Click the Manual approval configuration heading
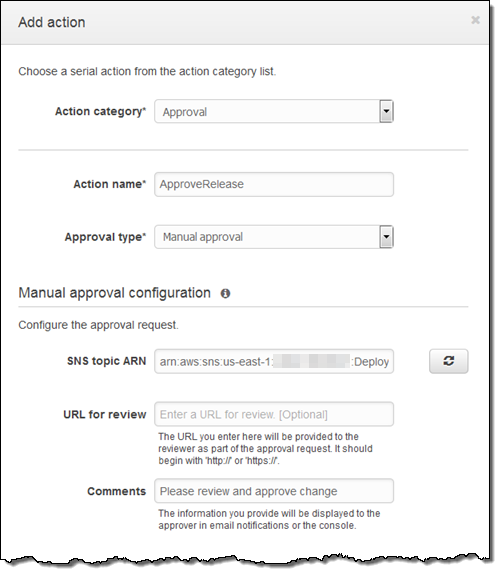The image size is (500, 574). (x=115, y=293)
